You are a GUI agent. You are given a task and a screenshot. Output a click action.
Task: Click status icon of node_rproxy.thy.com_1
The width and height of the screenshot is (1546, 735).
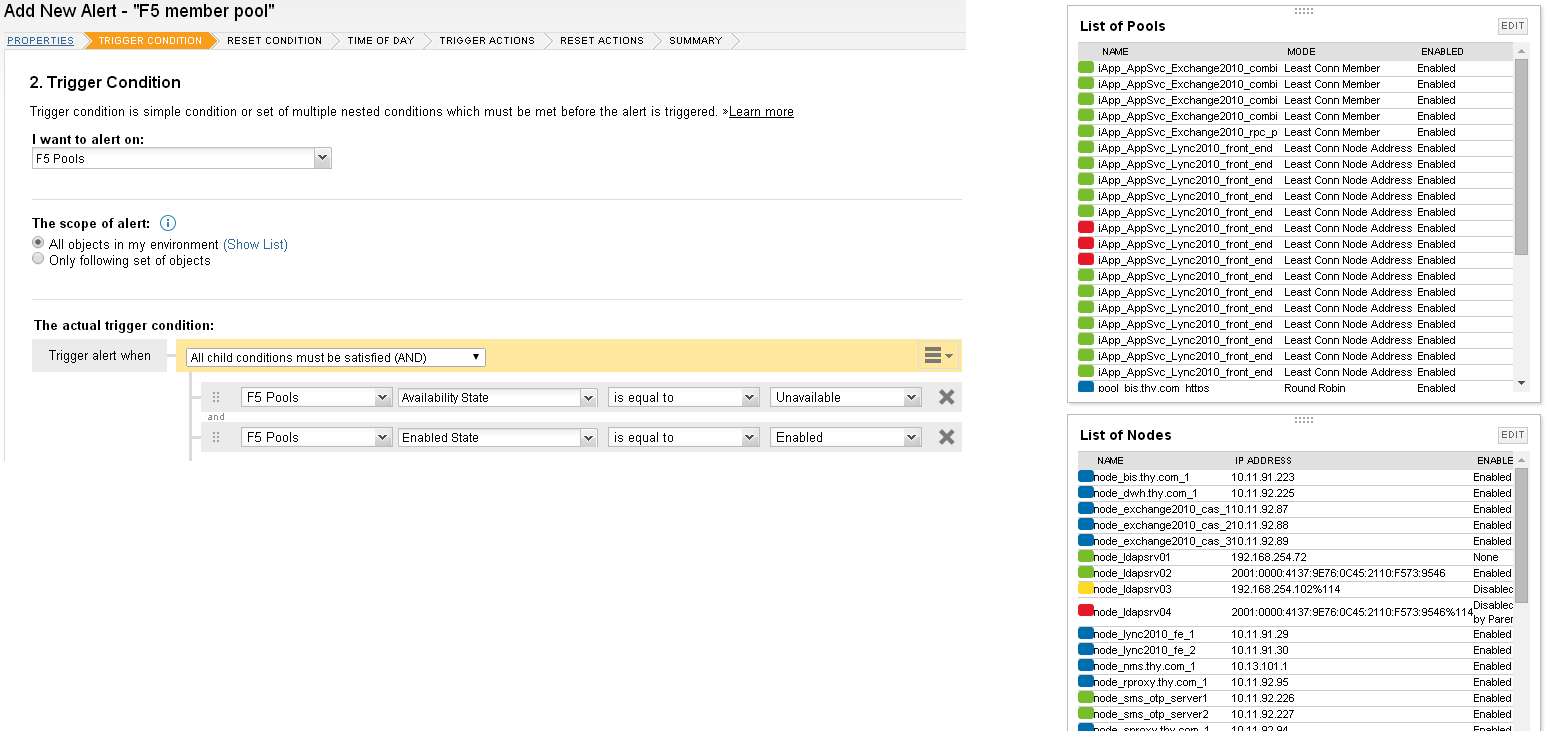point(1086,682)
